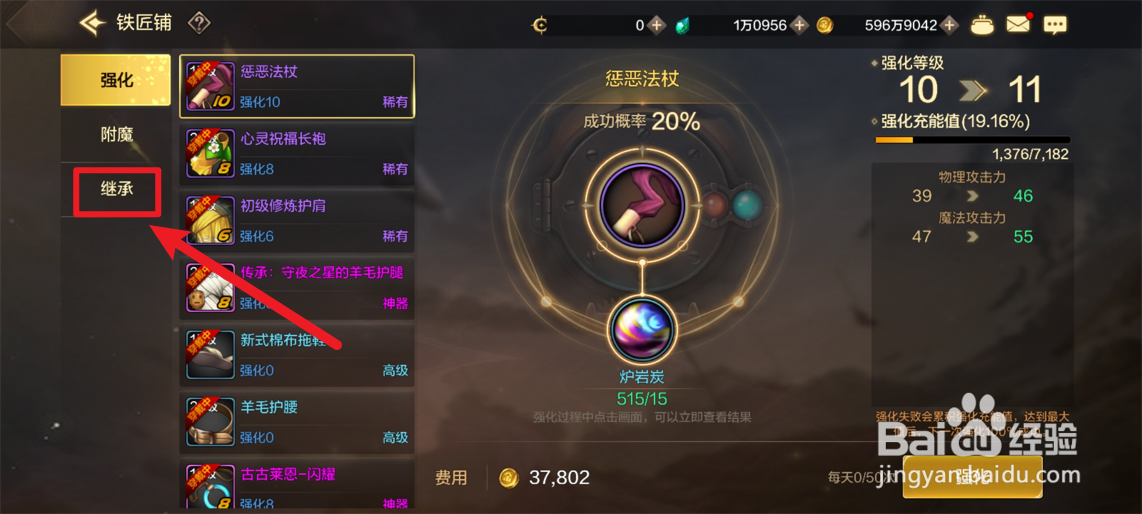1142x514 pixels.
Task: Open the purse shop icon
Action: coord(984,25)
